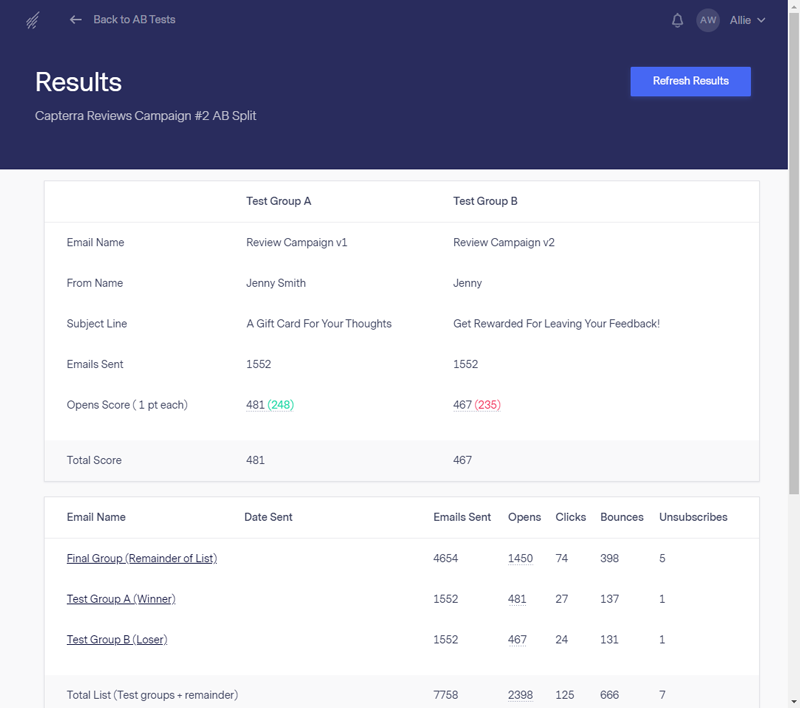This screenshot has width=800, height=708.
Task: Click the back arrow icon
Action: pos(76,20)
